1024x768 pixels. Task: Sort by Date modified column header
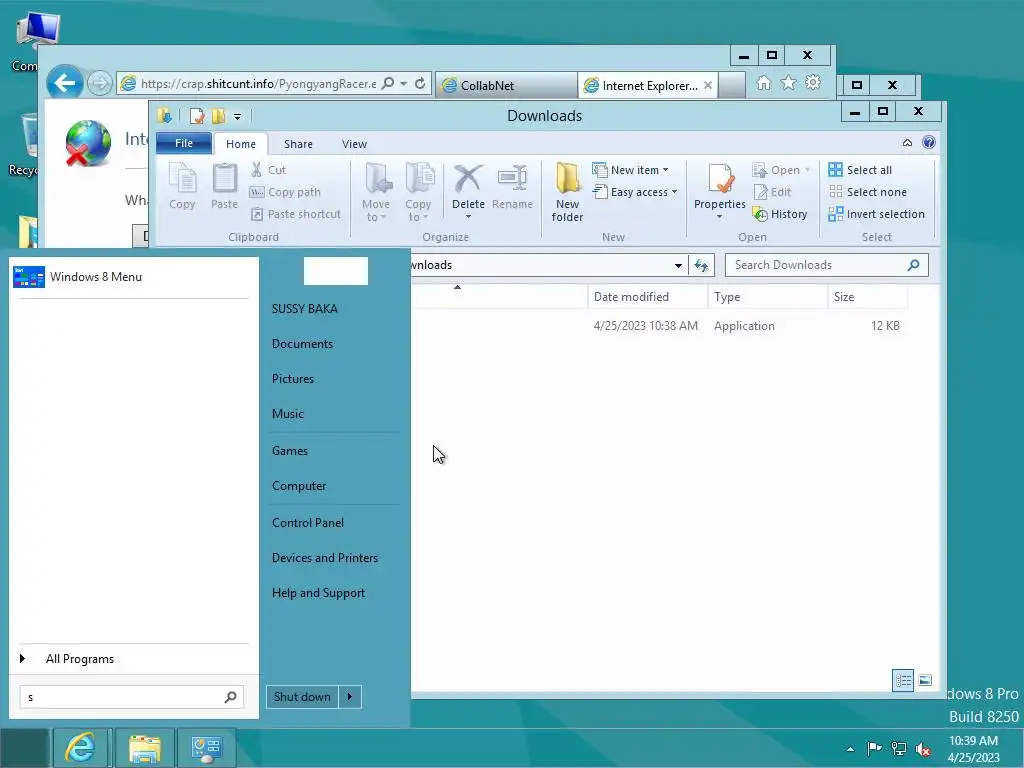[648, 296]
